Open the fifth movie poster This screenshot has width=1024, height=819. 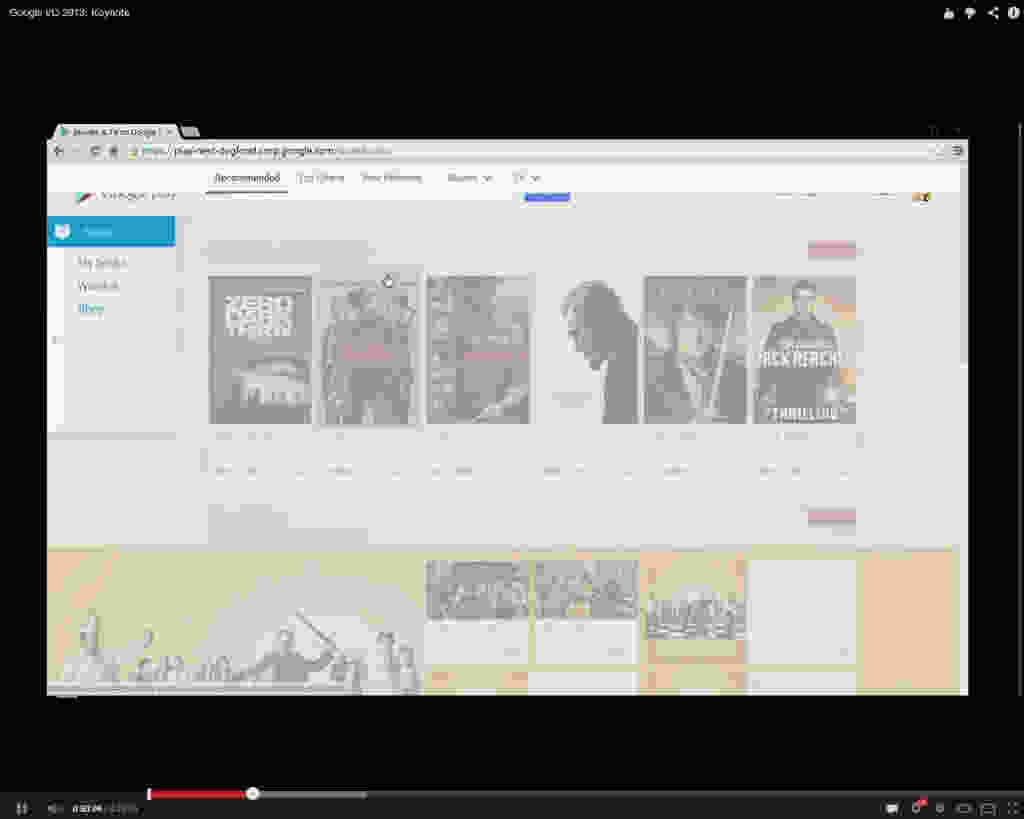(695, 350)
